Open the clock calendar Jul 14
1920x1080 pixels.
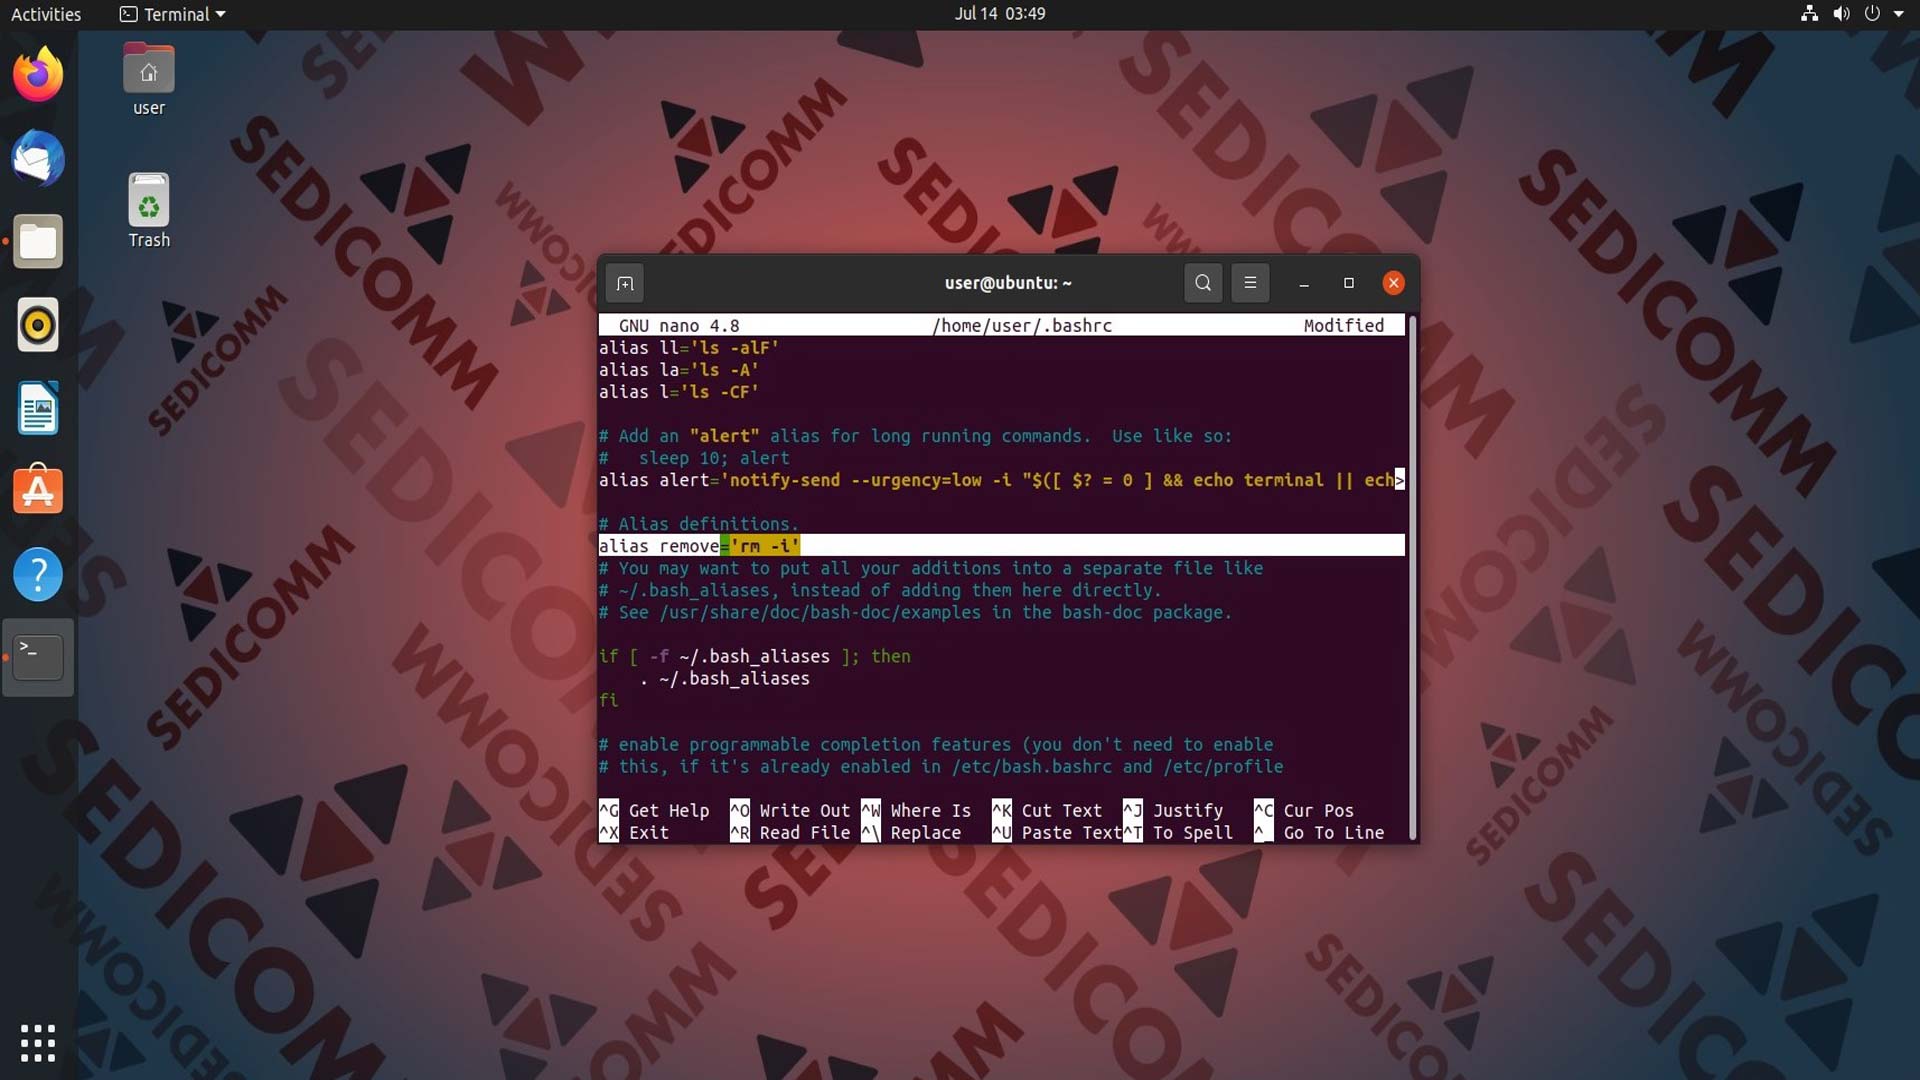click(x=1000, y=14)
